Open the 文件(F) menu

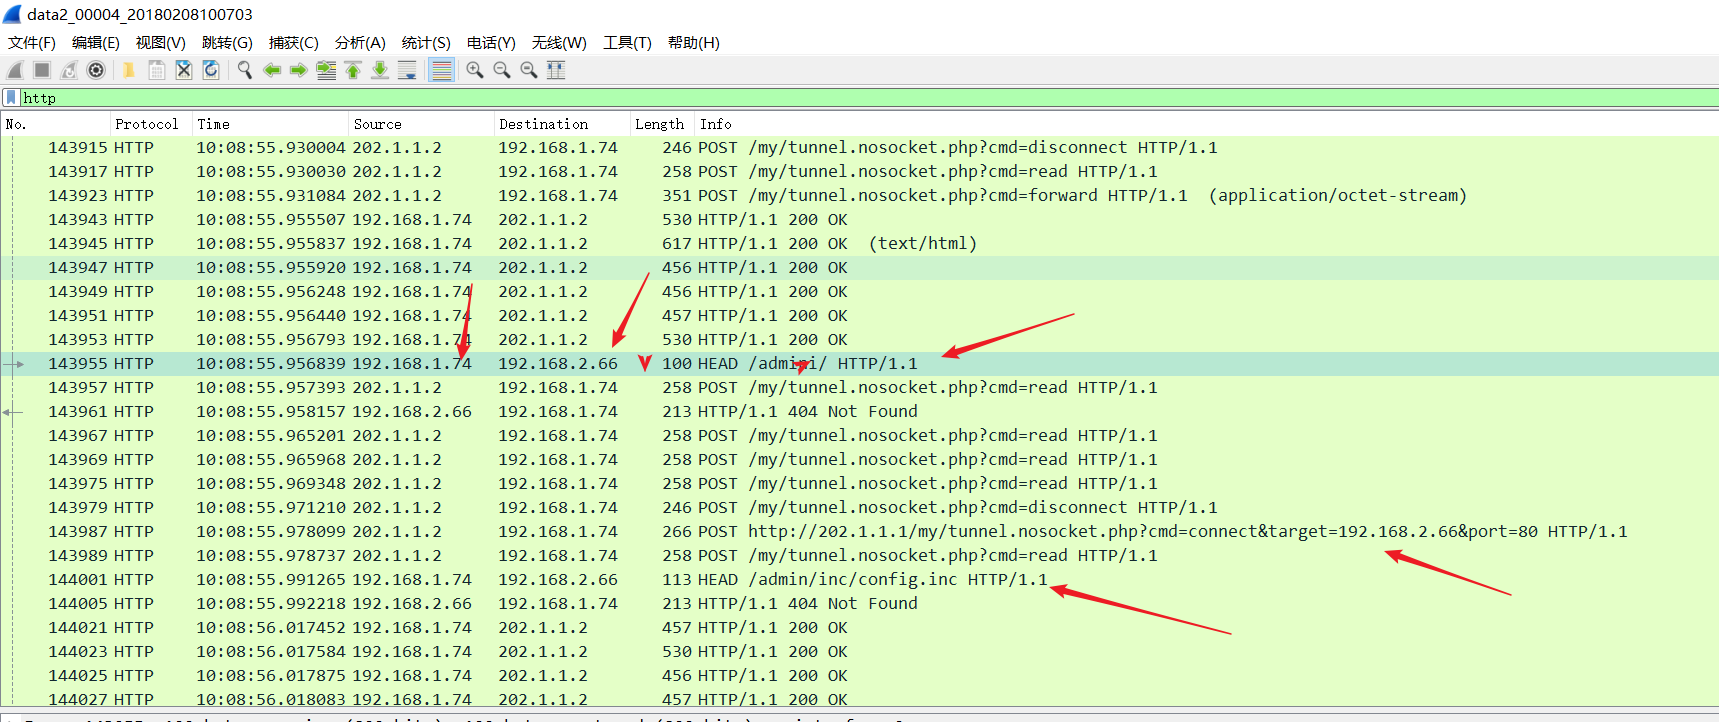pos(32,42)
